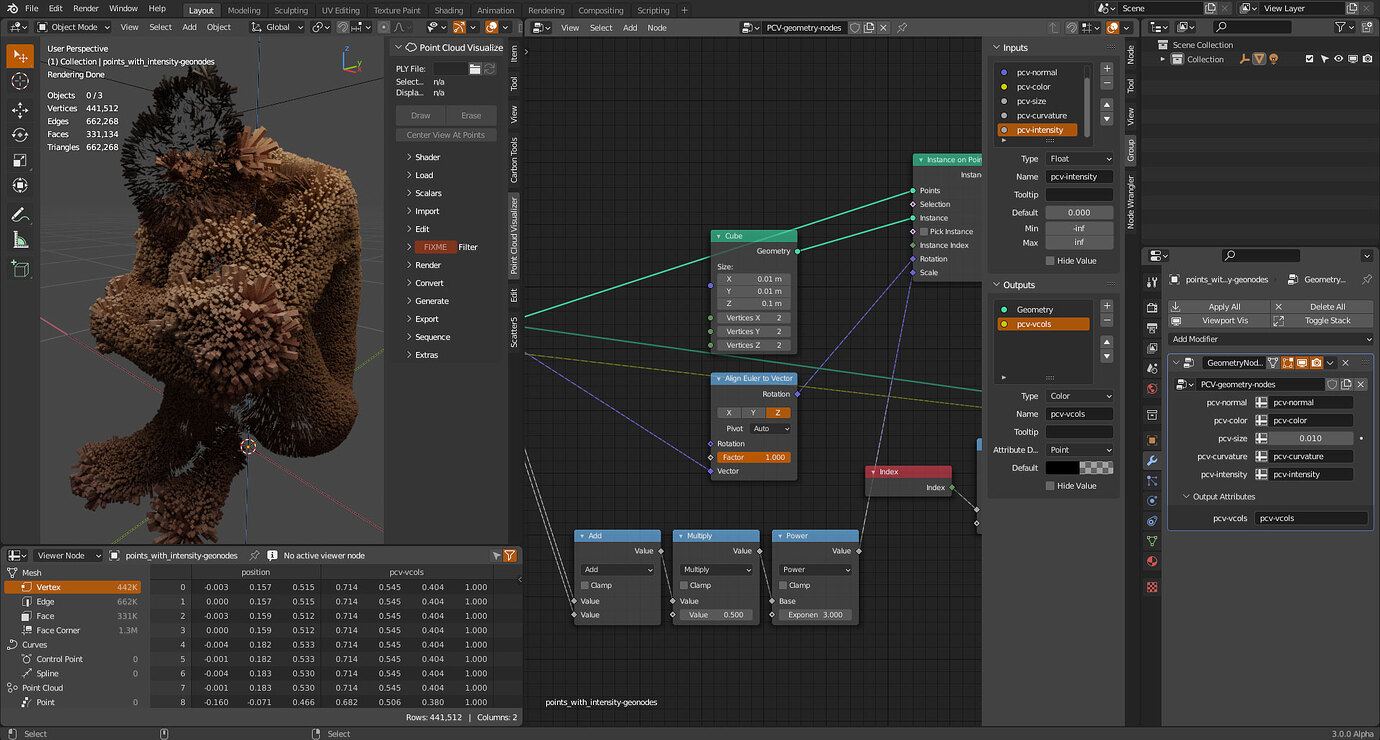
Task: Open the World properties tab icon
Action: 1152,389
